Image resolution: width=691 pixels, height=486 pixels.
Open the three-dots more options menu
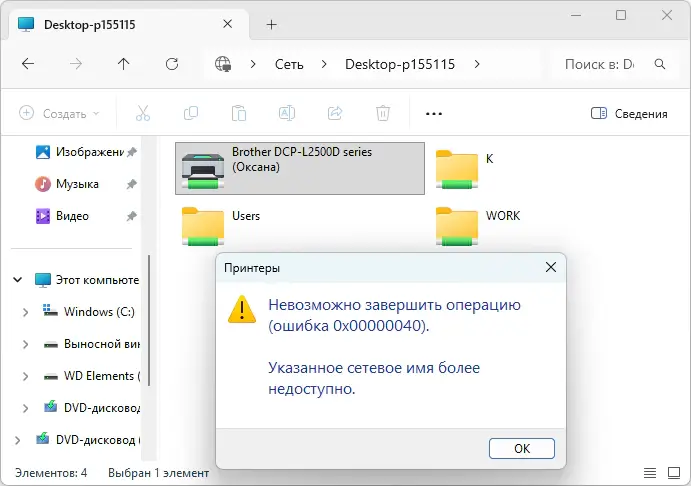(x=434, y=114)
